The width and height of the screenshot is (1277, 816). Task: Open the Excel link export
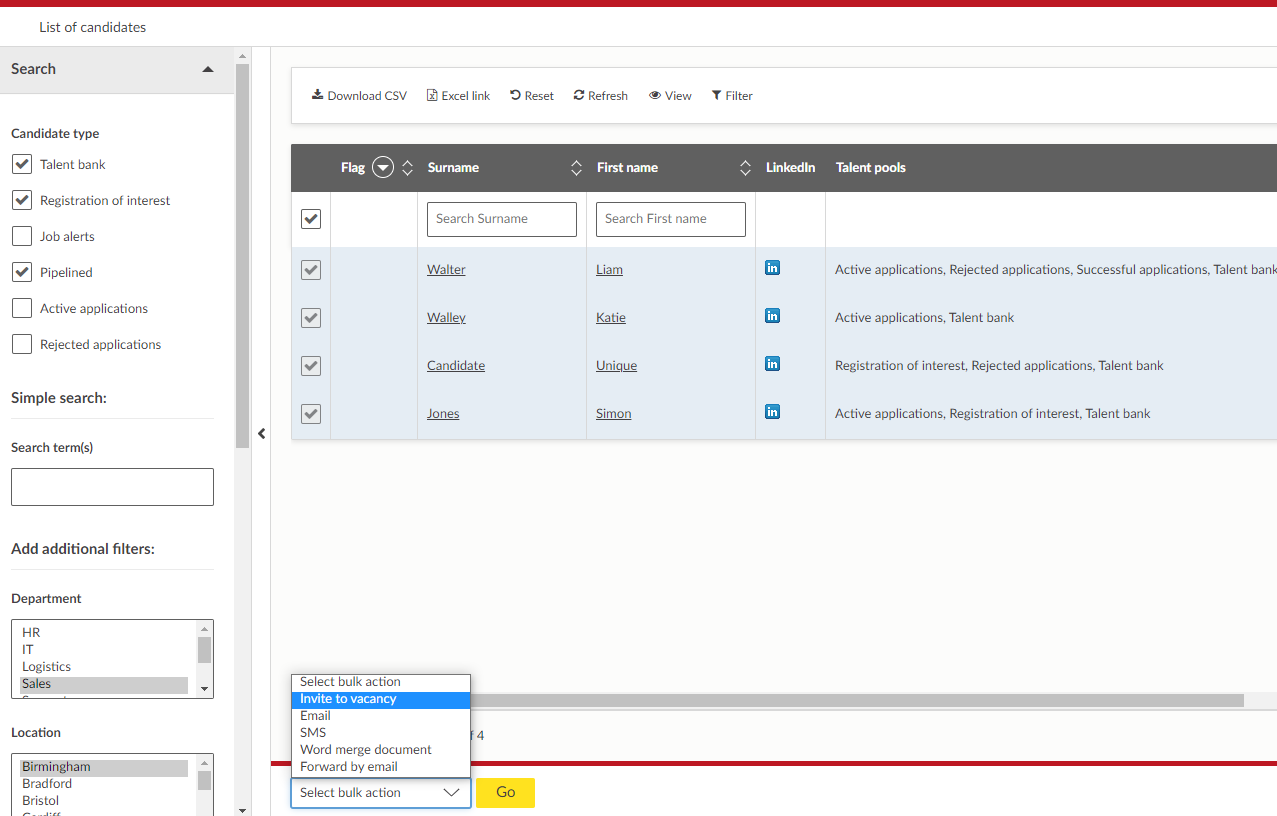458,96
